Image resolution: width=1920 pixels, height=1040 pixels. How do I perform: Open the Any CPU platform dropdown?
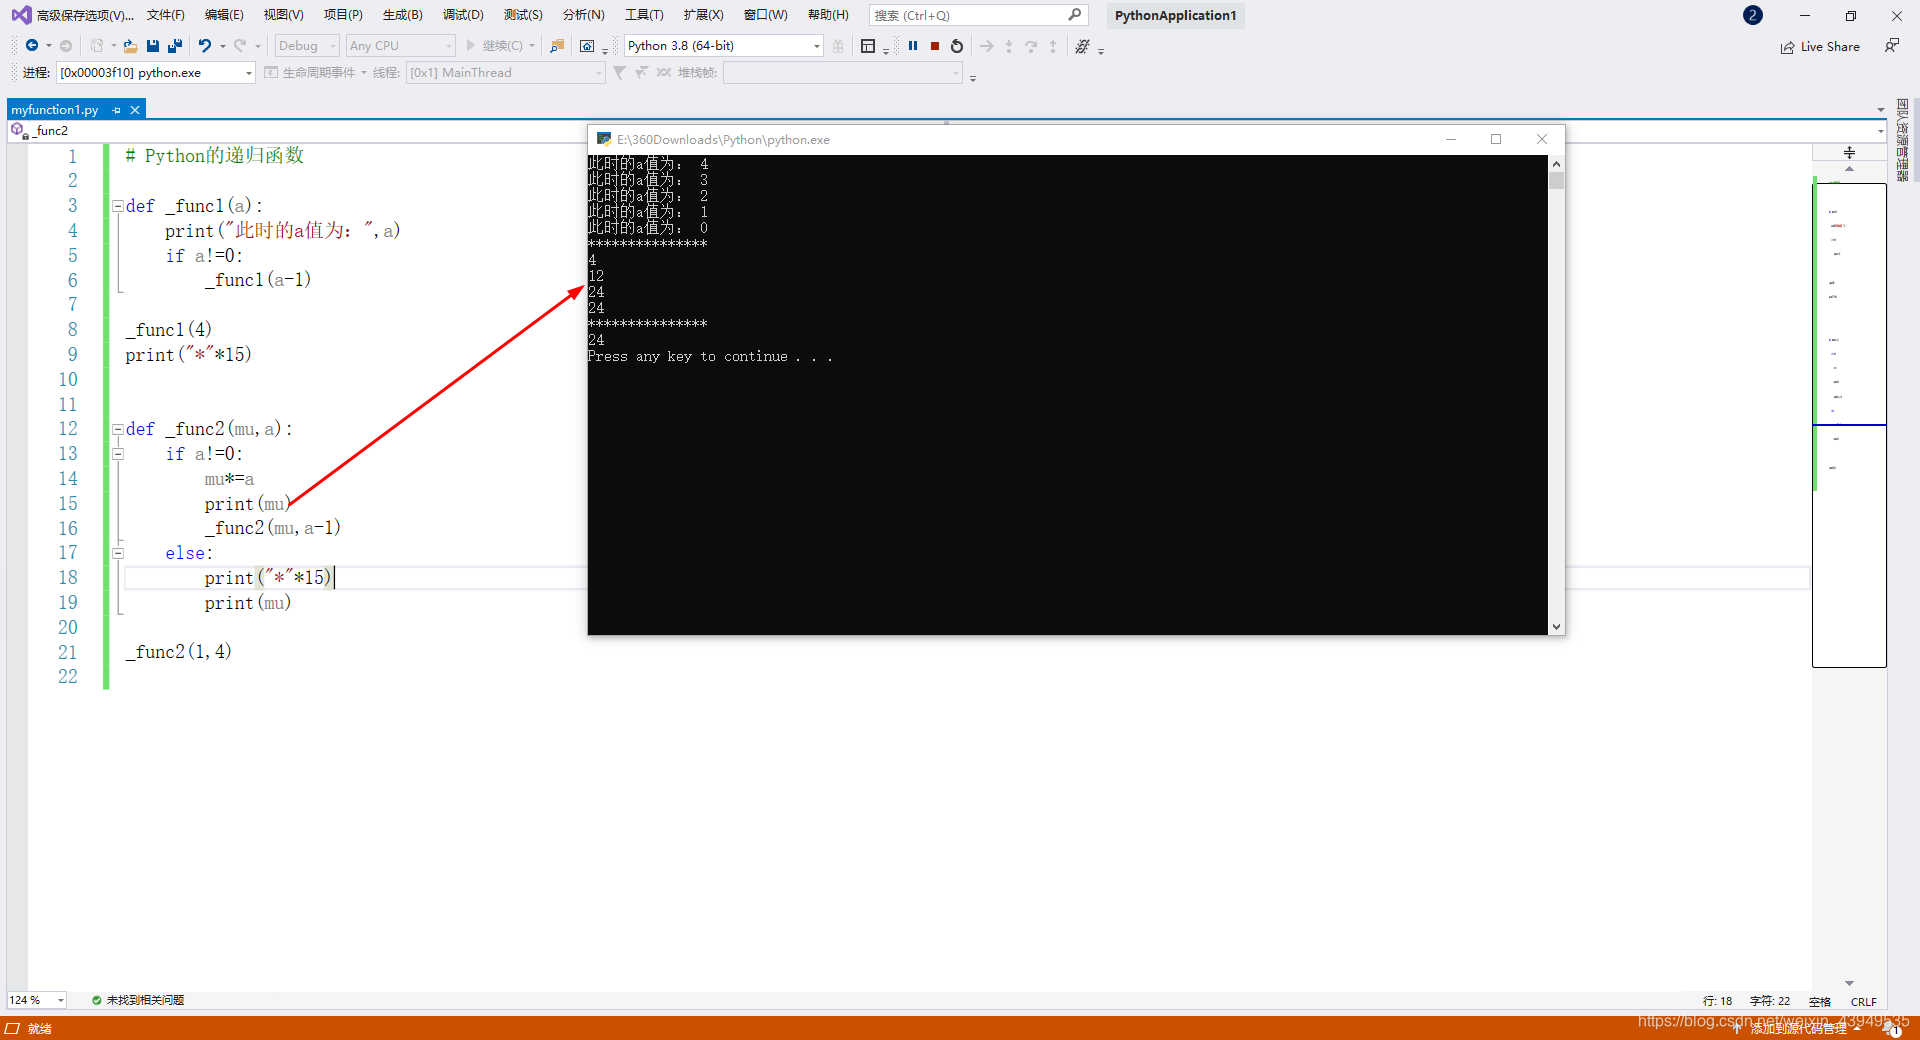tap(400, 46)
